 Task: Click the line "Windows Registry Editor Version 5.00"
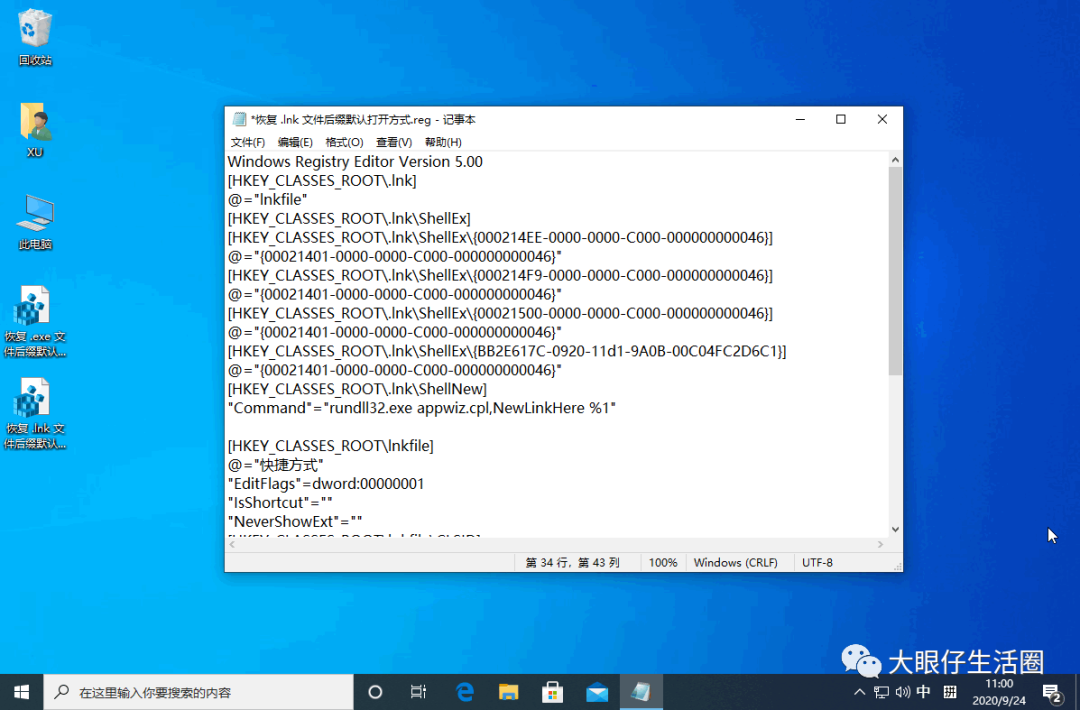click(355, 162)
